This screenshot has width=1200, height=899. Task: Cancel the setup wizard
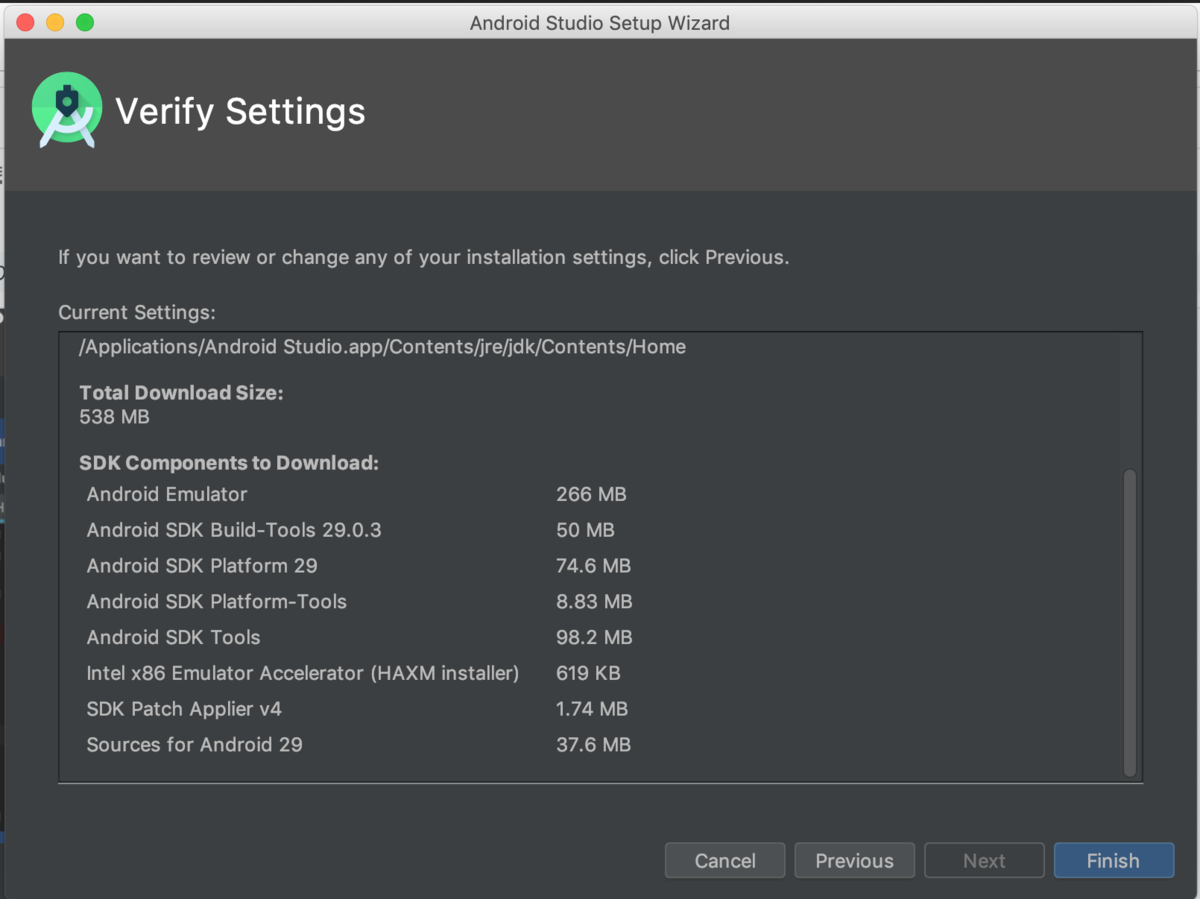(x=725, y=860)
